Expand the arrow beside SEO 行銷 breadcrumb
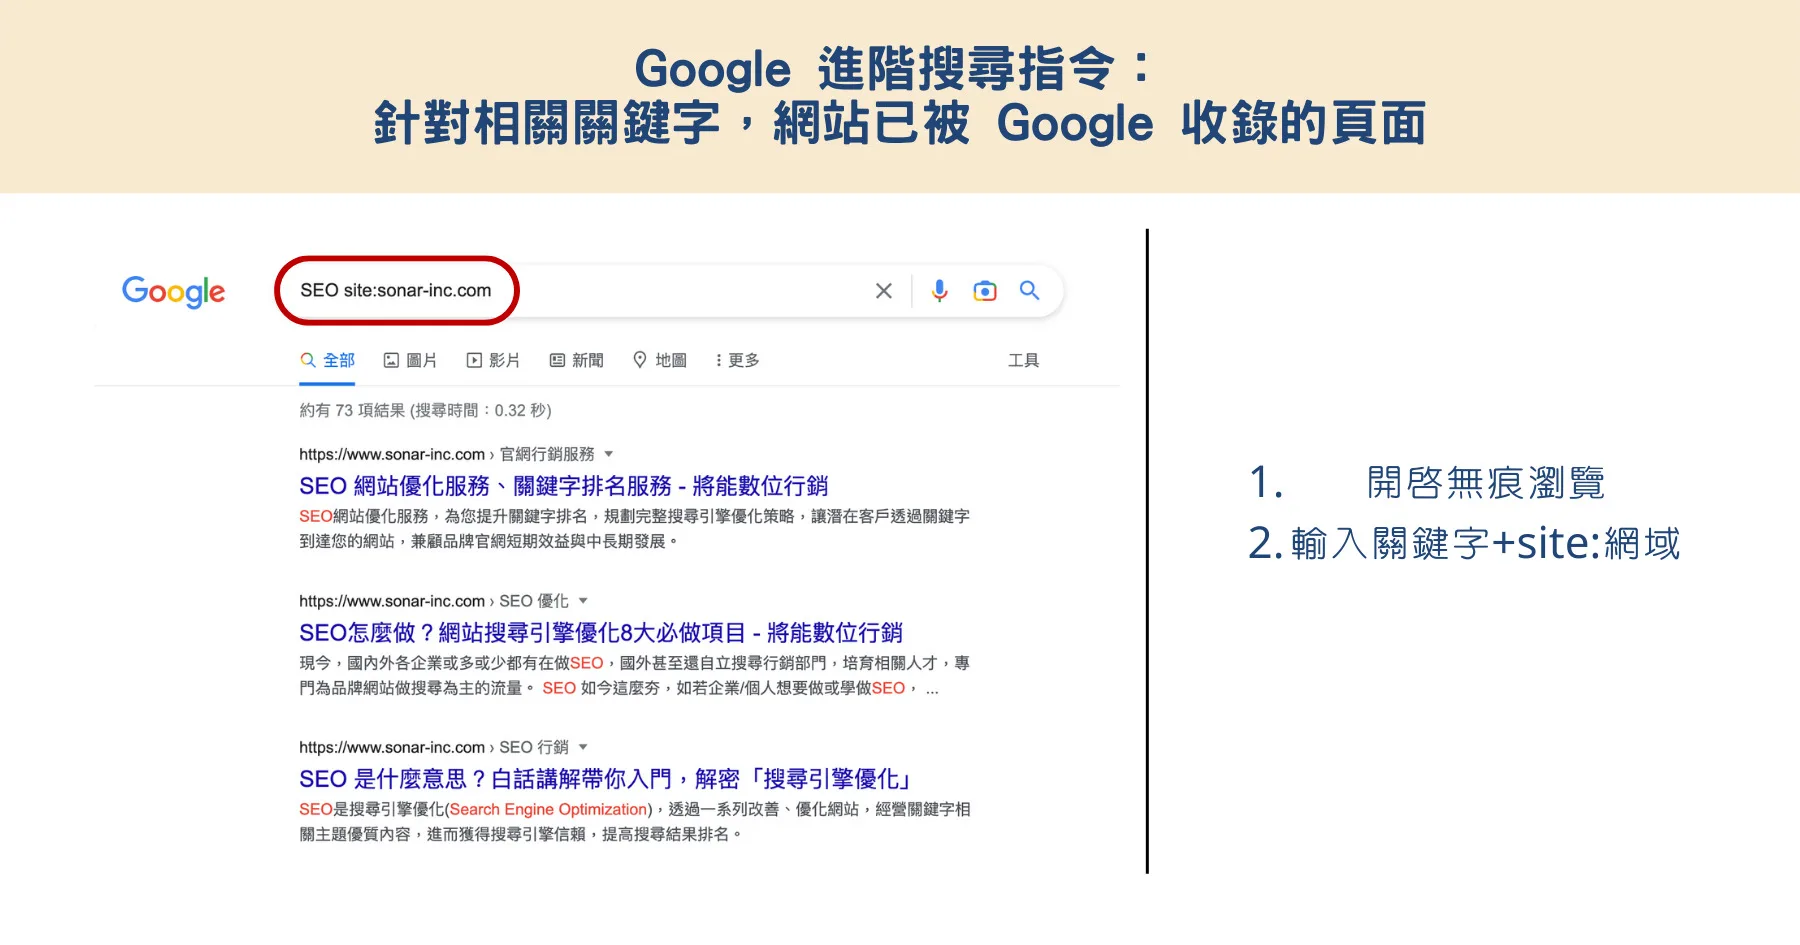Image resolution: width=1800 pixels, height=945 pixels. coord(583,747)
